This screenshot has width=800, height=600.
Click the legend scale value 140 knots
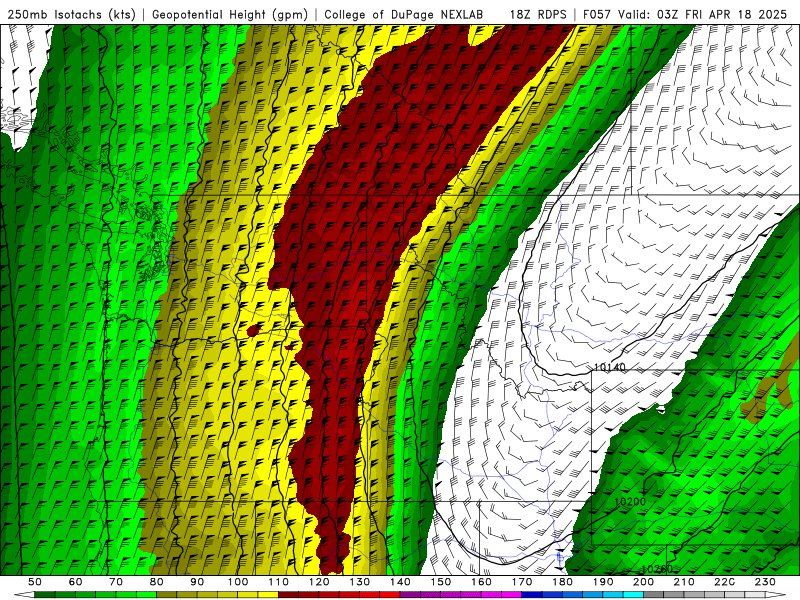click(x=400, y=582)
